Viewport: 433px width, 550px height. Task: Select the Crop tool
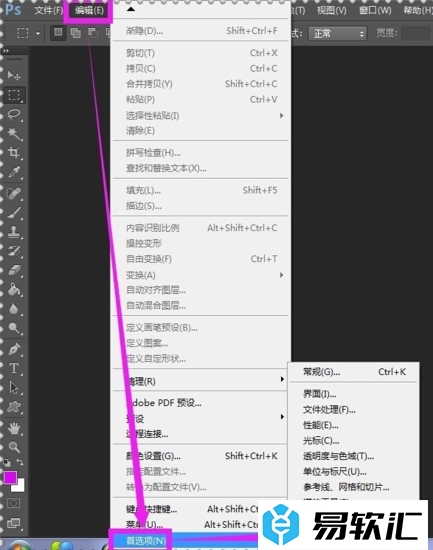[14, 153]
